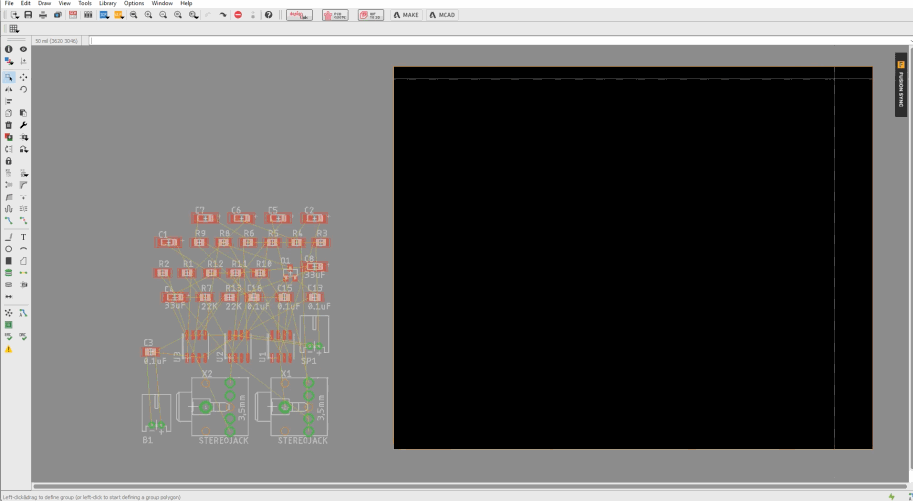This screenshot has width=913, height=501.
Task: Select the Delete trash can tool
Action: (x=8, y=125)
